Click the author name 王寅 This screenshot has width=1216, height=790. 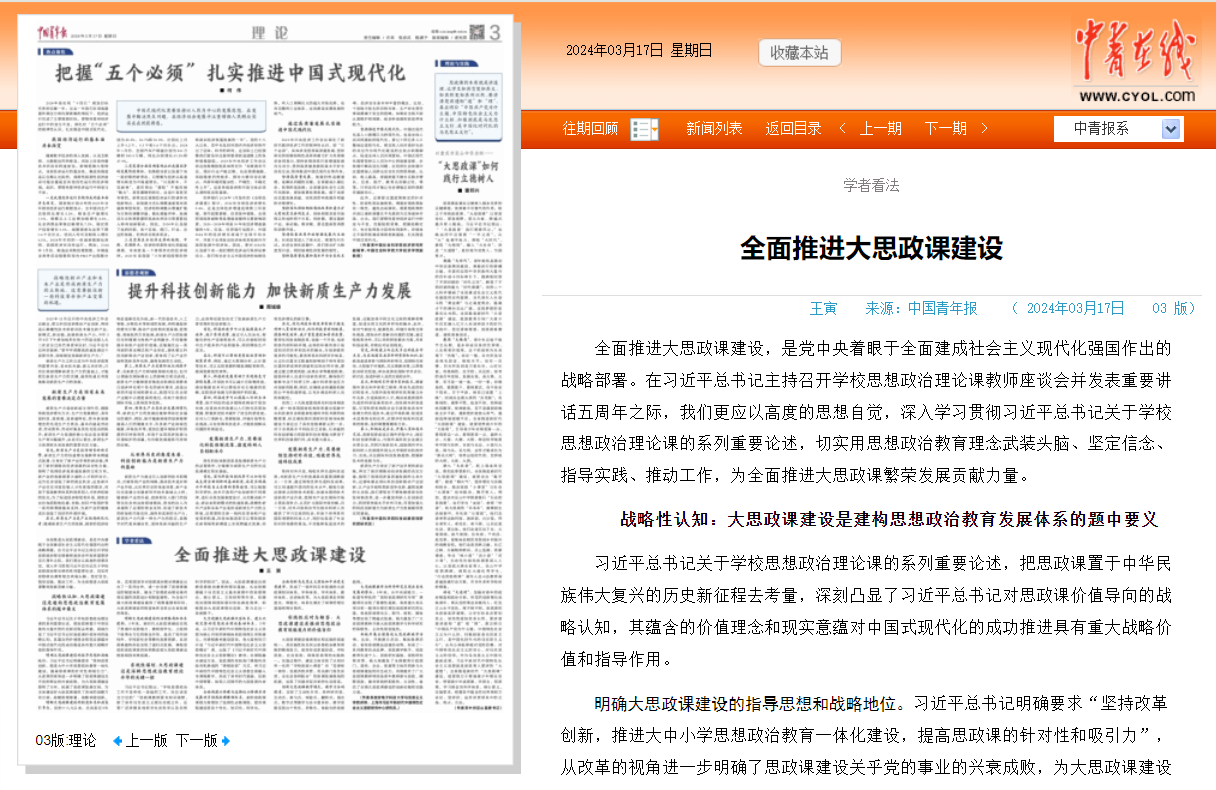823,308
